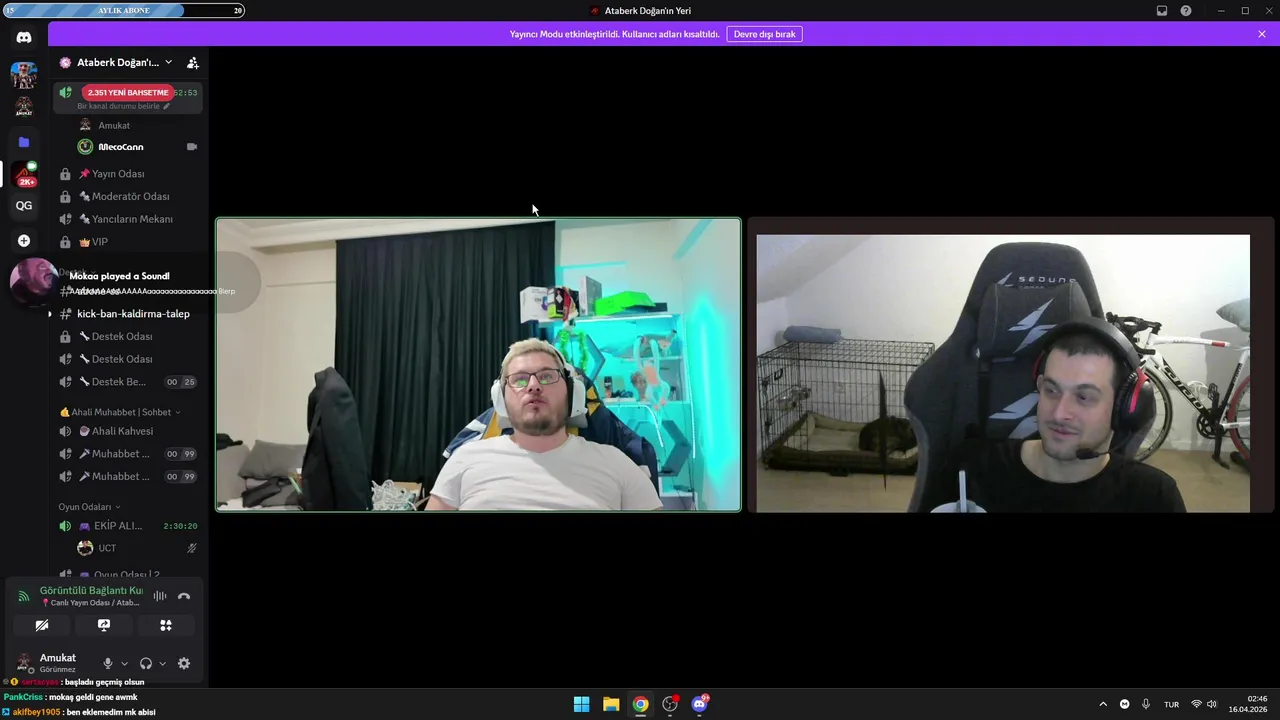Start screen share button
The width and height of the screenshot is (1280, 720).
click(x=104, y=625)
